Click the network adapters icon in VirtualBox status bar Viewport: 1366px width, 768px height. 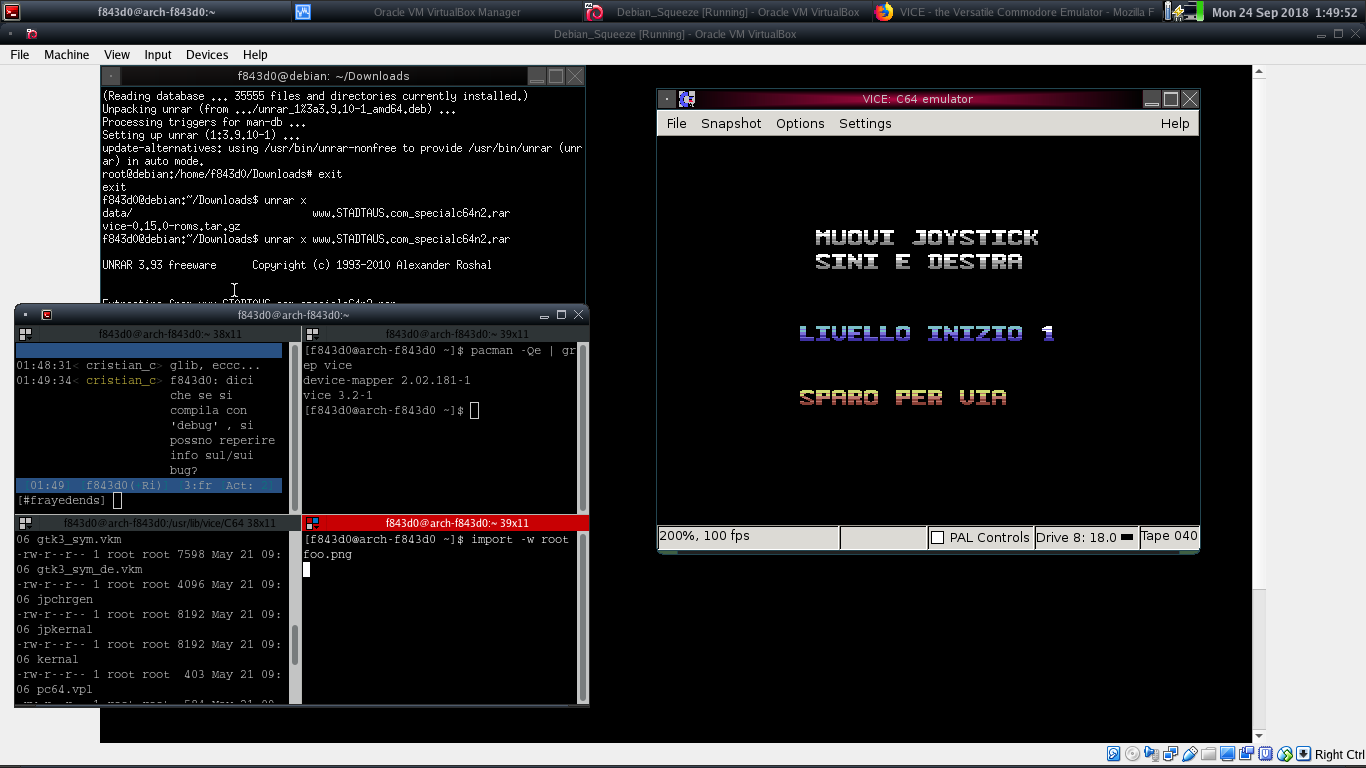[1171, 754]
